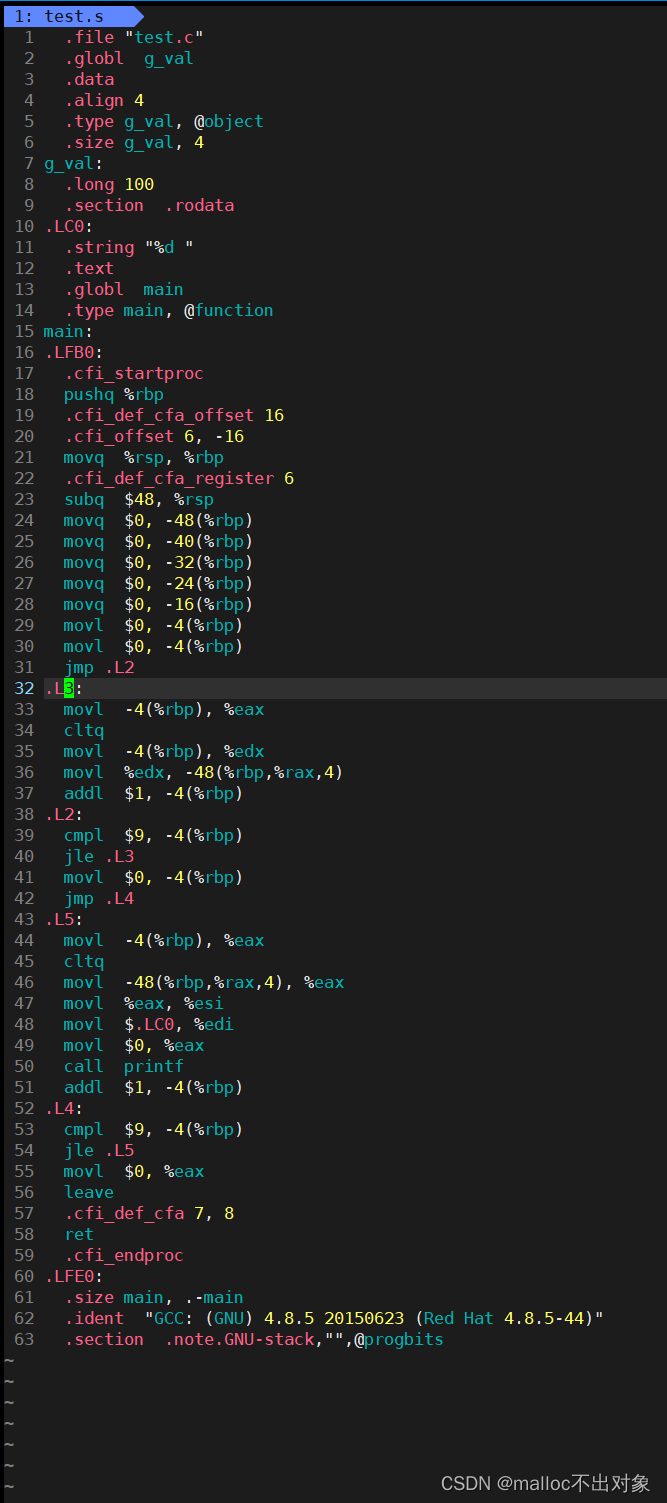The width and height of the screenshot is (667, 1503).
Task: Click the .LFE0: label
Action: pyautogui.click(x=74, y=1276)
